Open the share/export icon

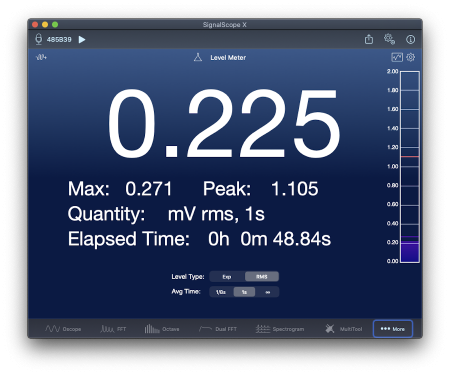click(369, 39)
